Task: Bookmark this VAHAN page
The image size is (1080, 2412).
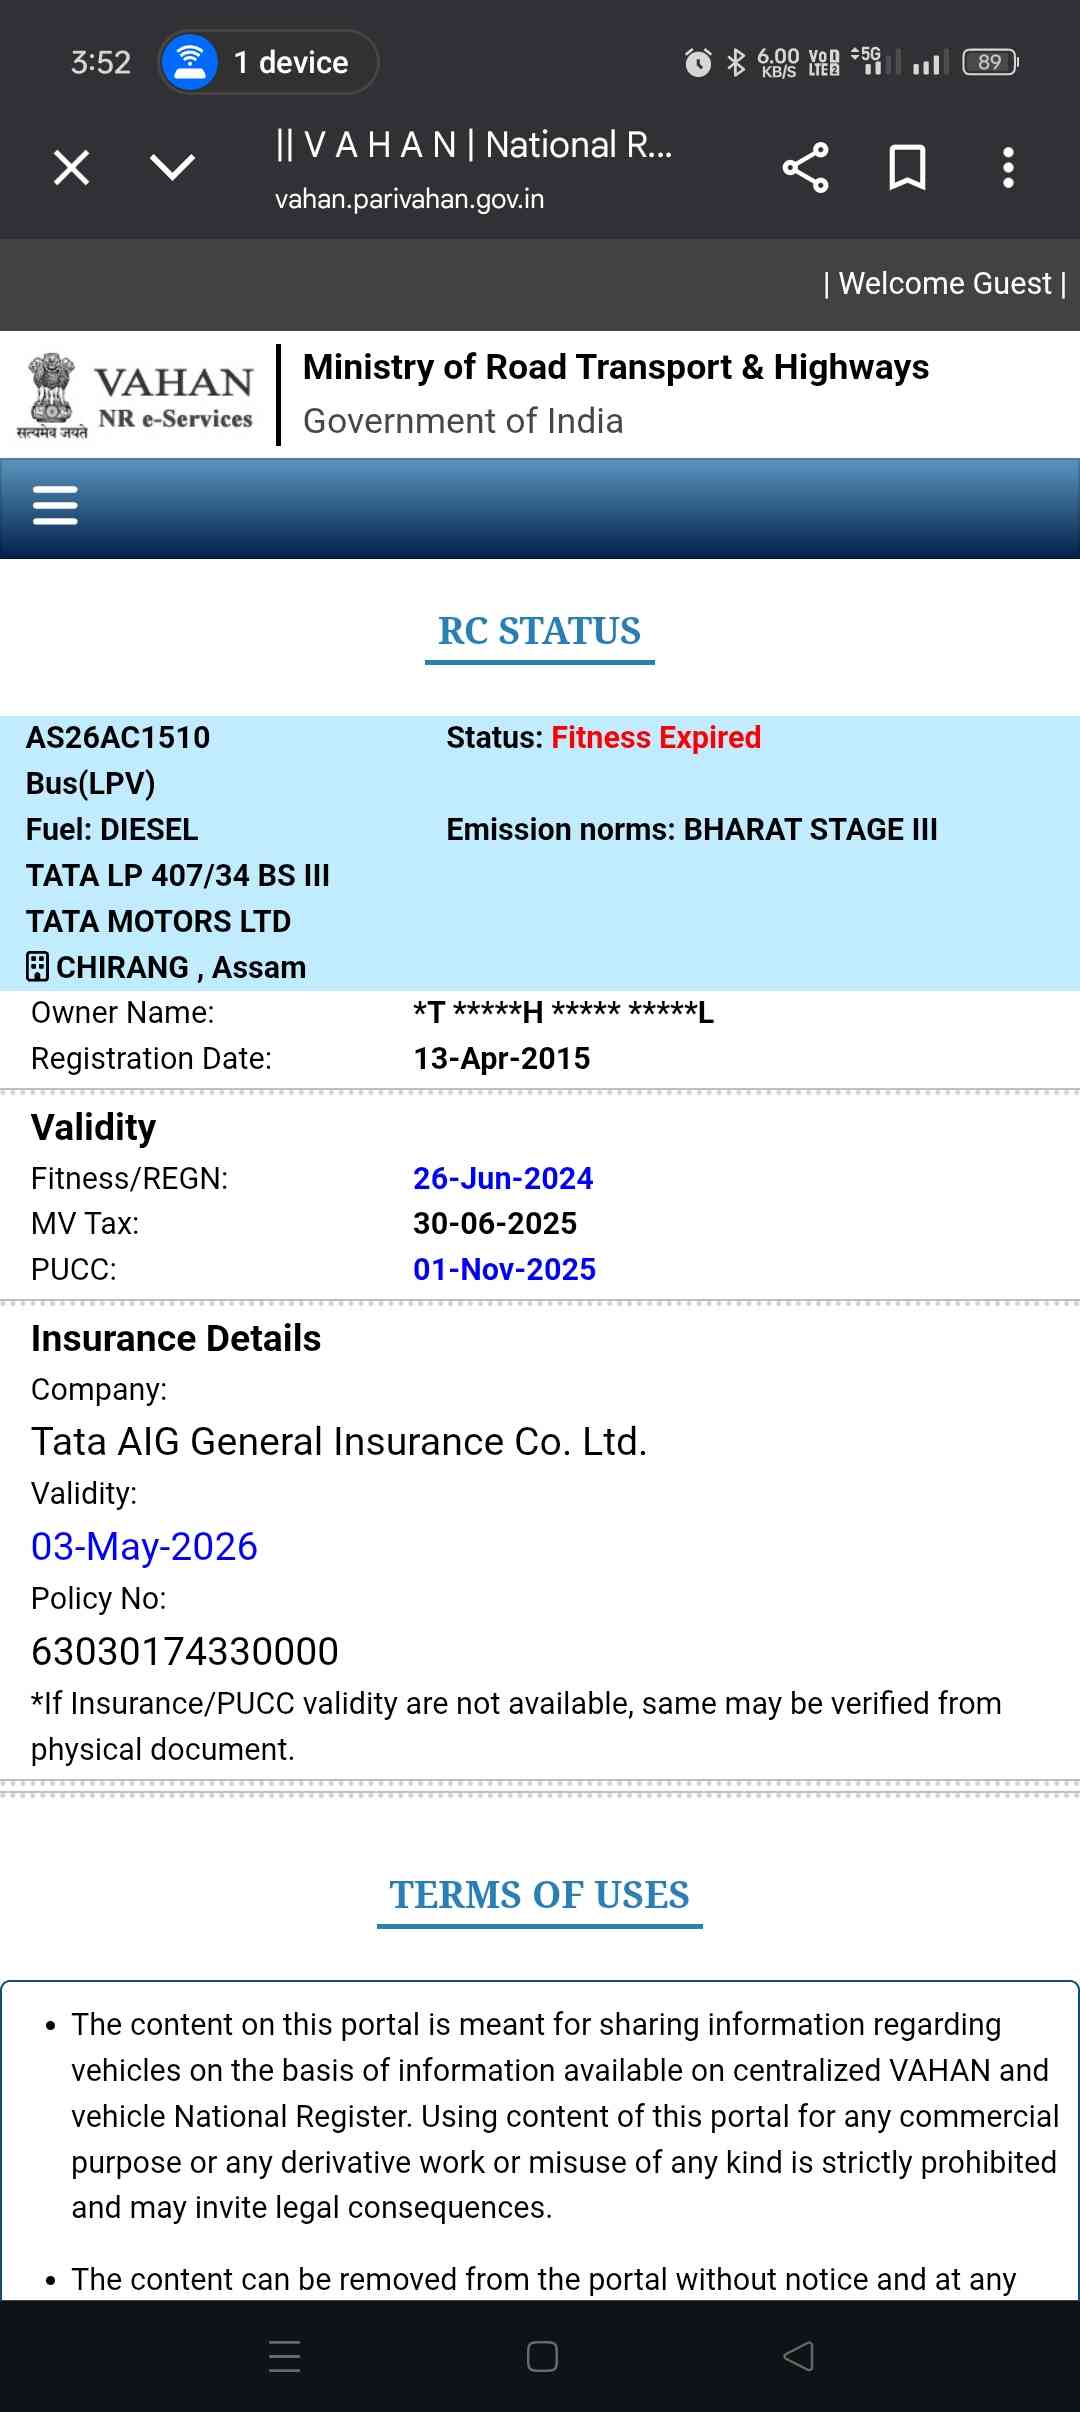Action: 907,167
